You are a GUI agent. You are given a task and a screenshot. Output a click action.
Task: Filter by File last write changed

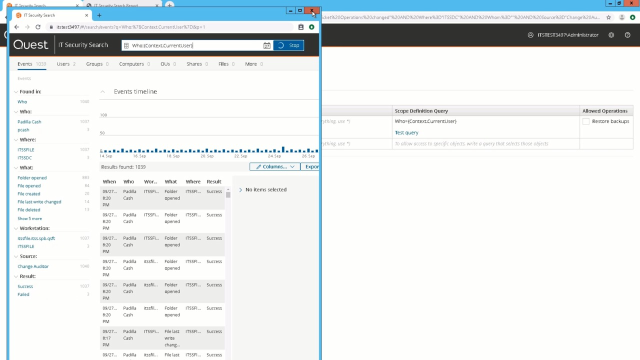[39, 202]
